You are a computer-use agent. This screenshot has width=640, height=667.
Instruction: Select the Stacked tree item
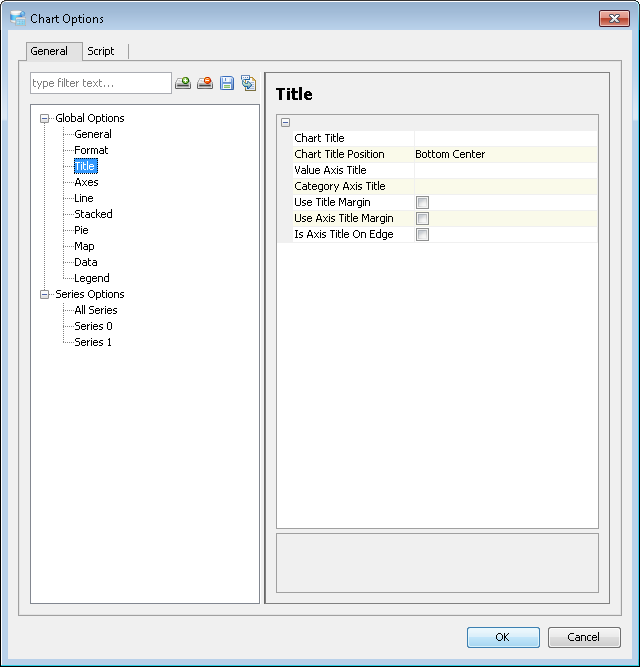(93, 214)
